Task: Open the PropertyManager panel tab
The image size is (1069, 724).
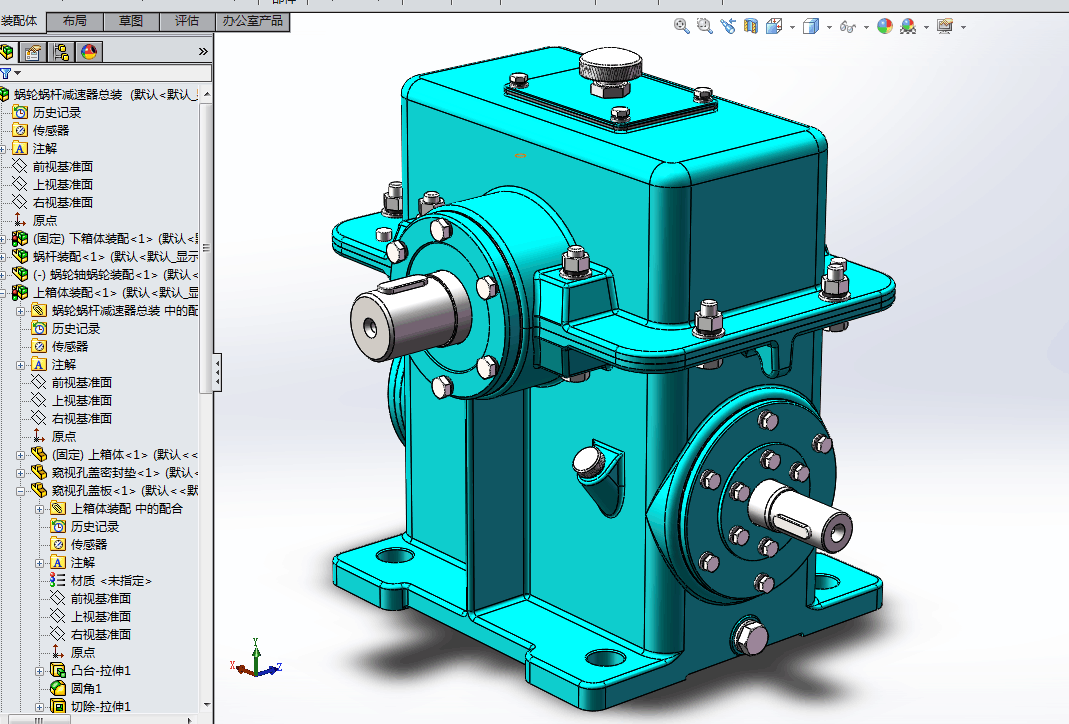Action: pyautogui.click(x=35, y=52)
